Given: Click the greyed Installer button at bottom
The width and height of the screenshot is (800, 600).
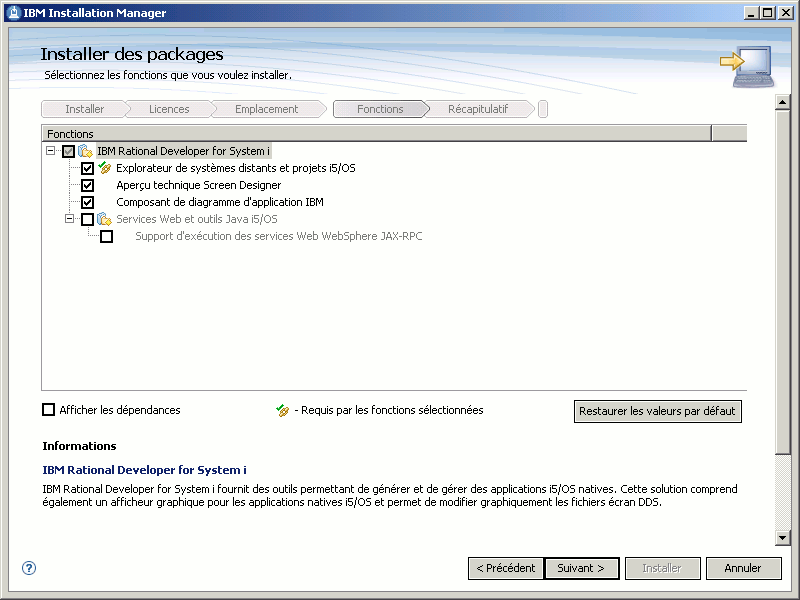Looking at the screenshot, I should coord(662,568).
